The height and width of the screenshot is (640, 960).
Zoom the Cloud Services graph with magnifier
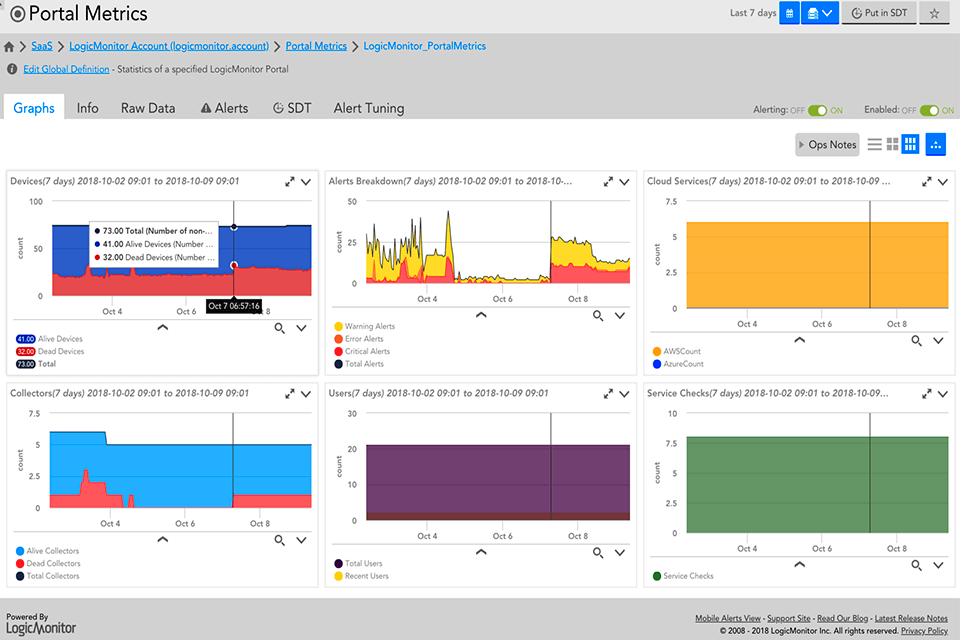pyautogui.click(x=917, y=341)
